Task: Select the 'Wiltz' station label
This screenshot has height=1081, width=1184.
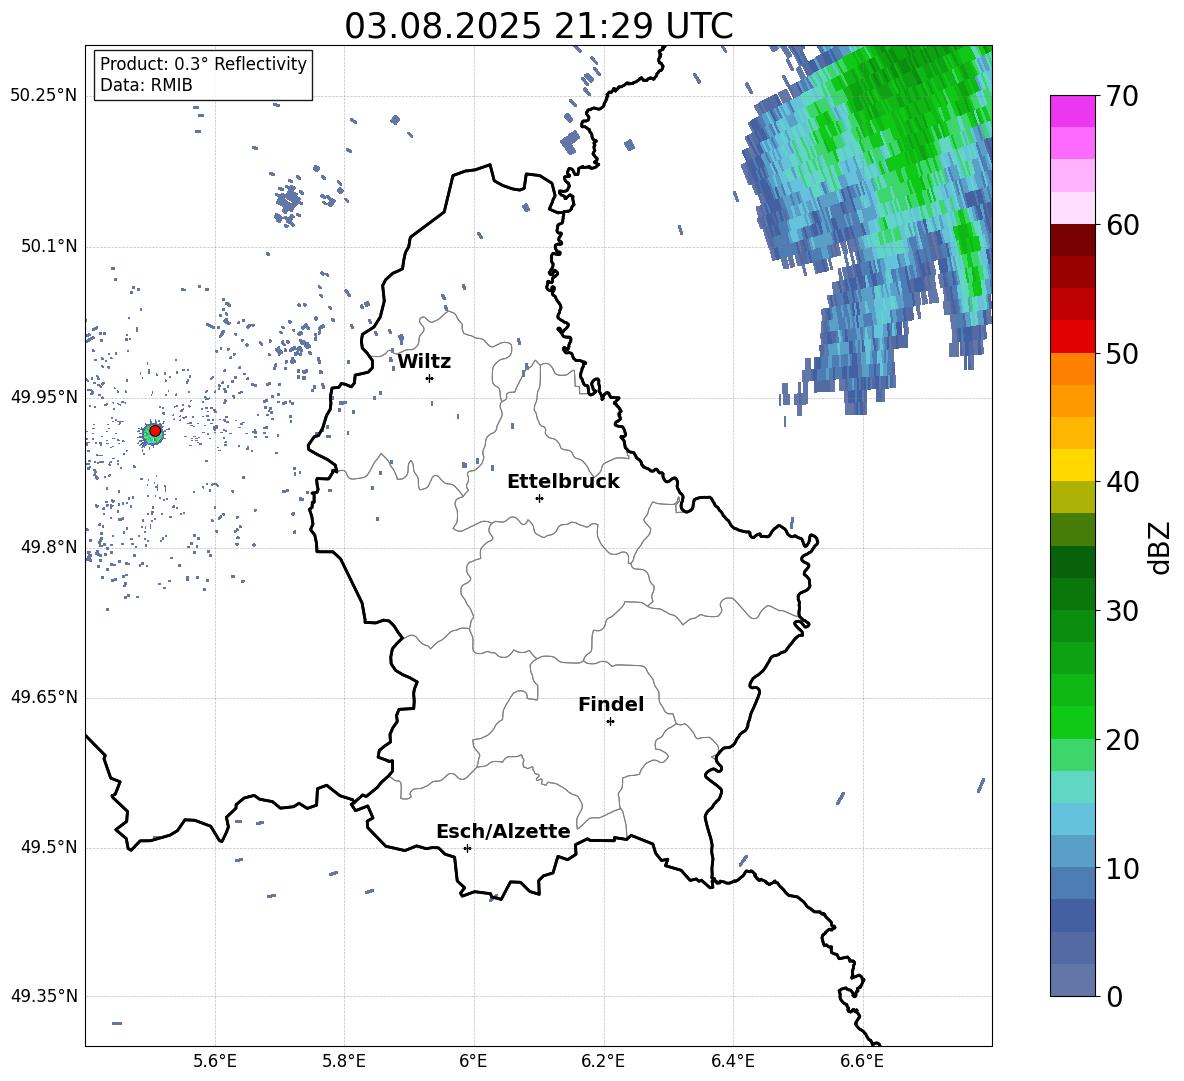Action: tap(424, 362)
